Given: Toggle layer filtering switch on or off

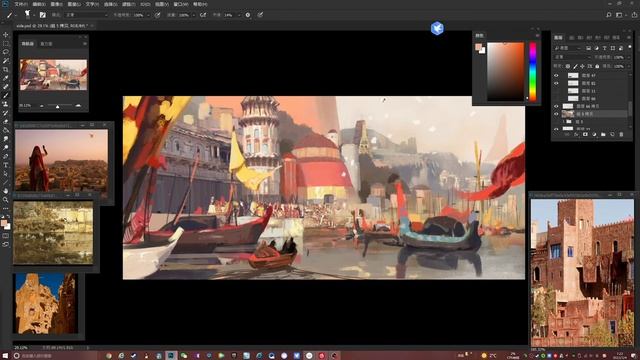Looking at the screenshot, I should tap(629, 48).
